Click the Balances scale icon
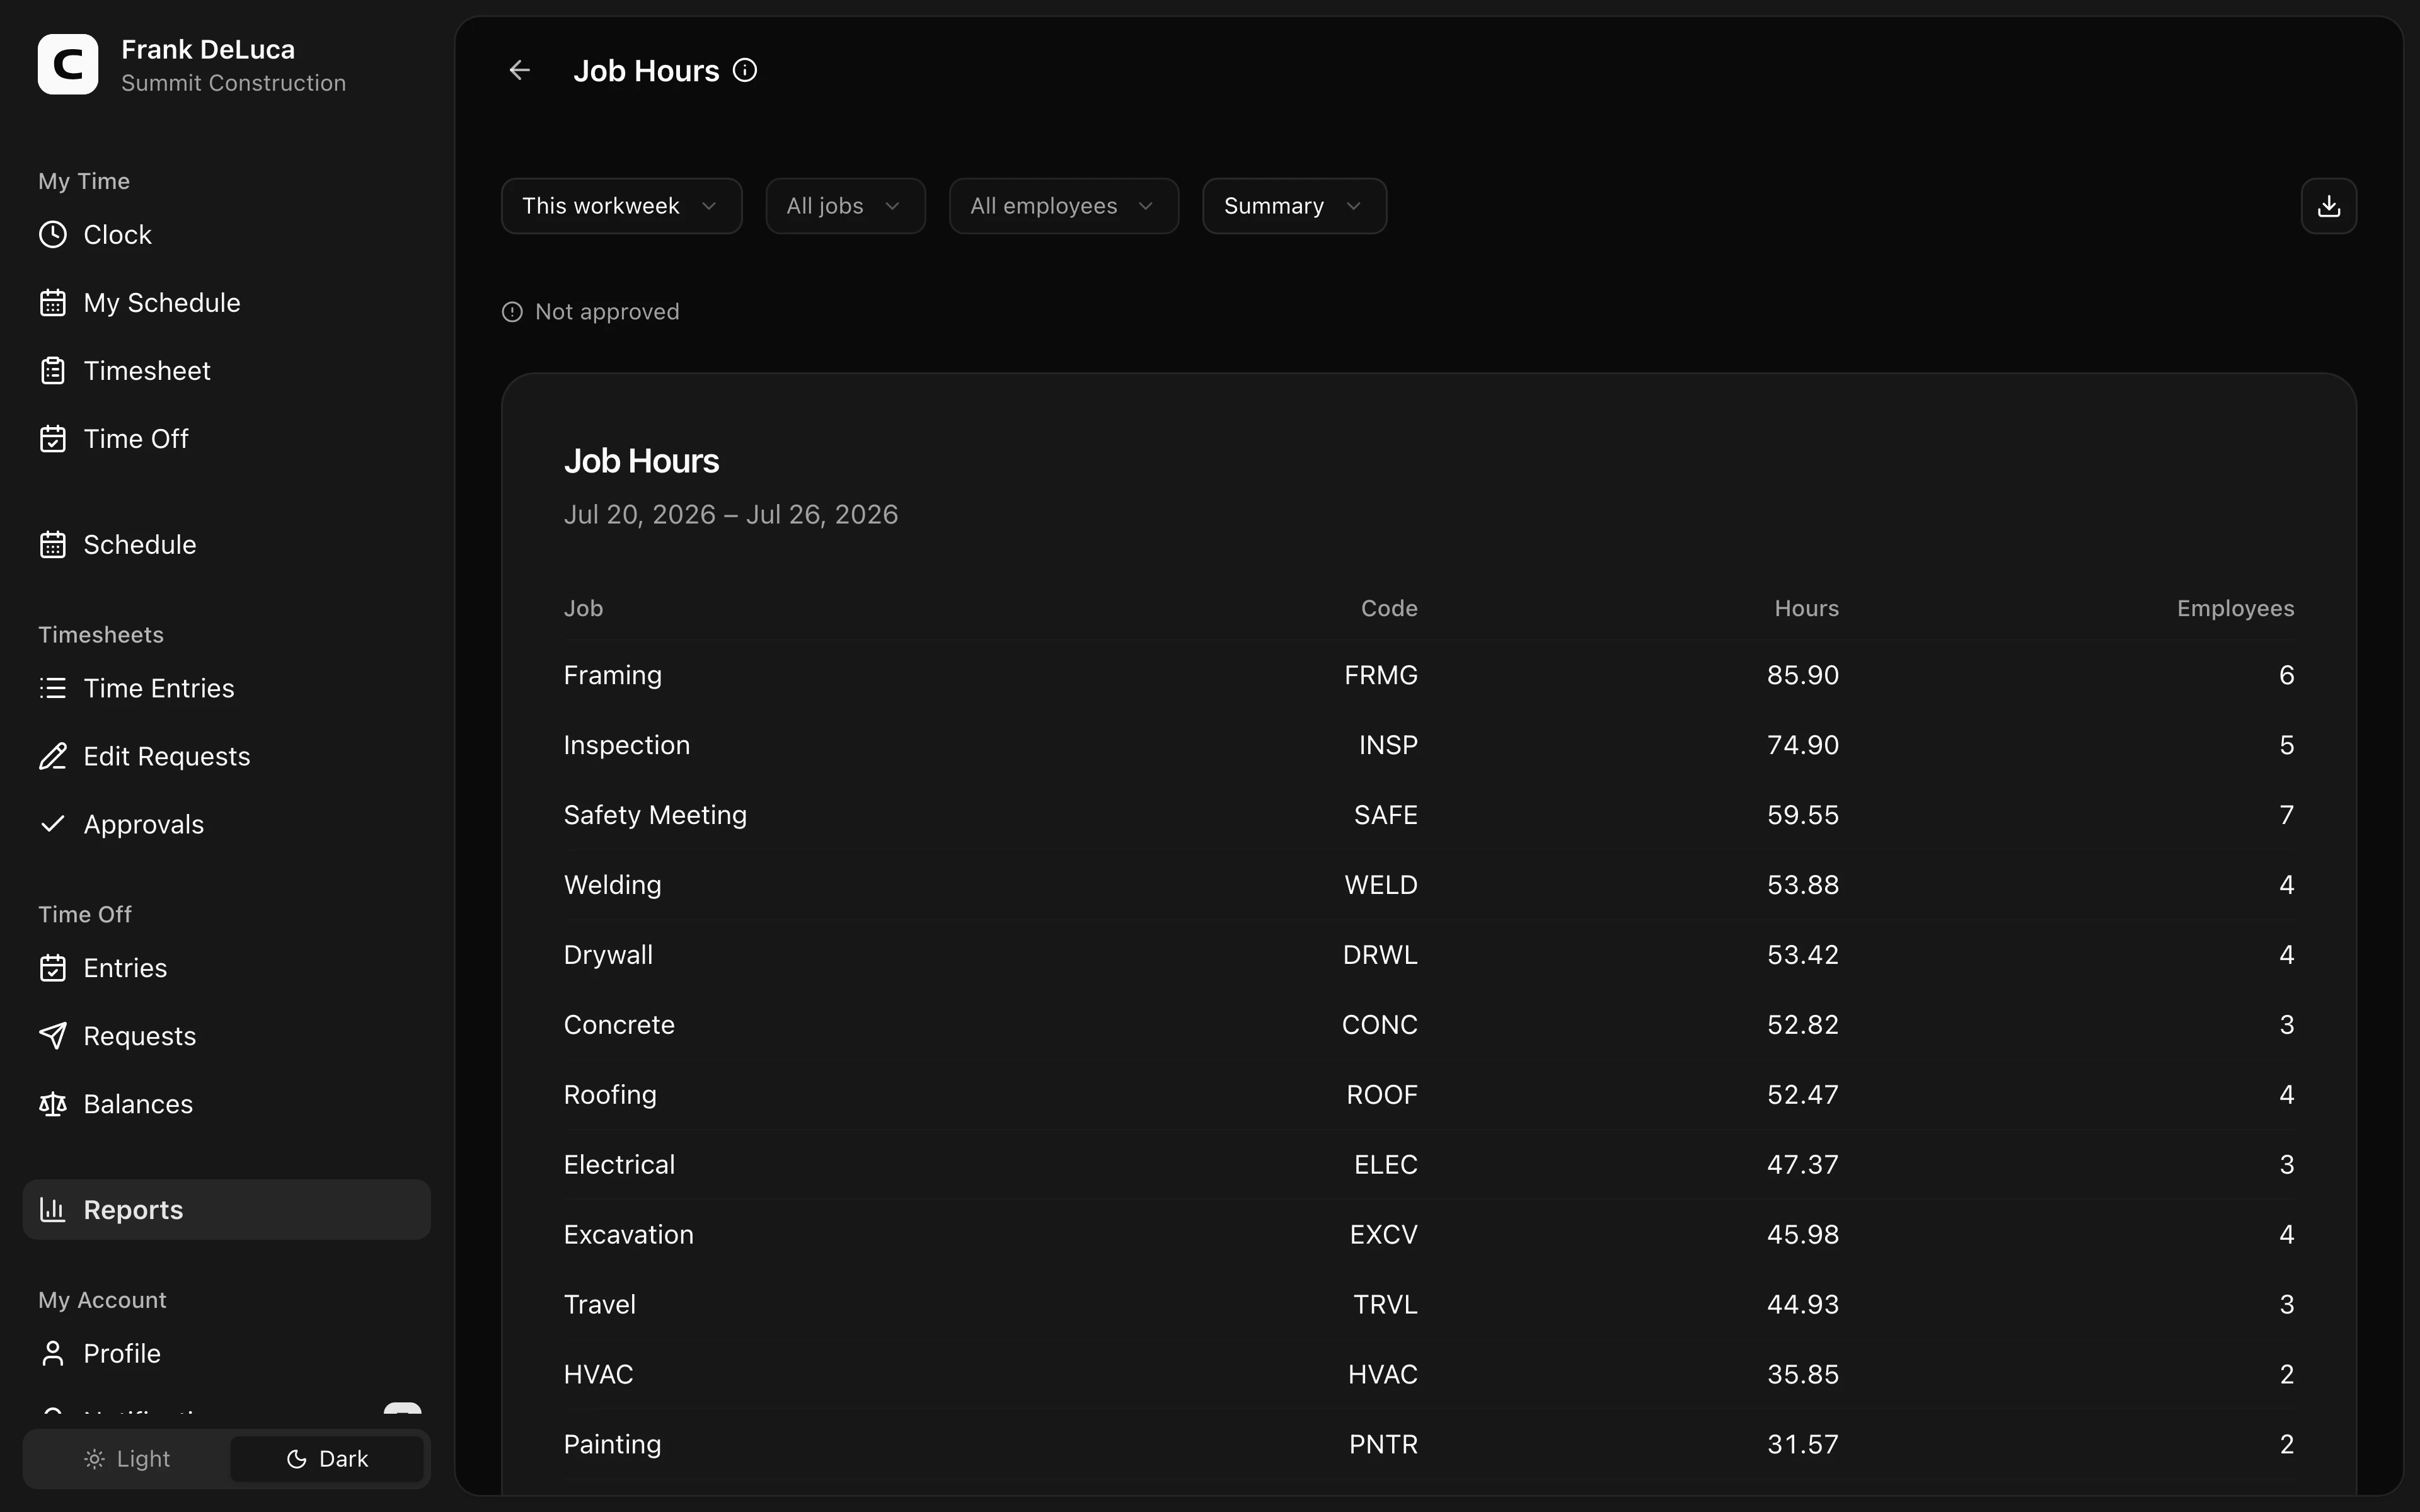Image resolution: width=2420 pixels, height=1512 pixels. point(53,1105)
